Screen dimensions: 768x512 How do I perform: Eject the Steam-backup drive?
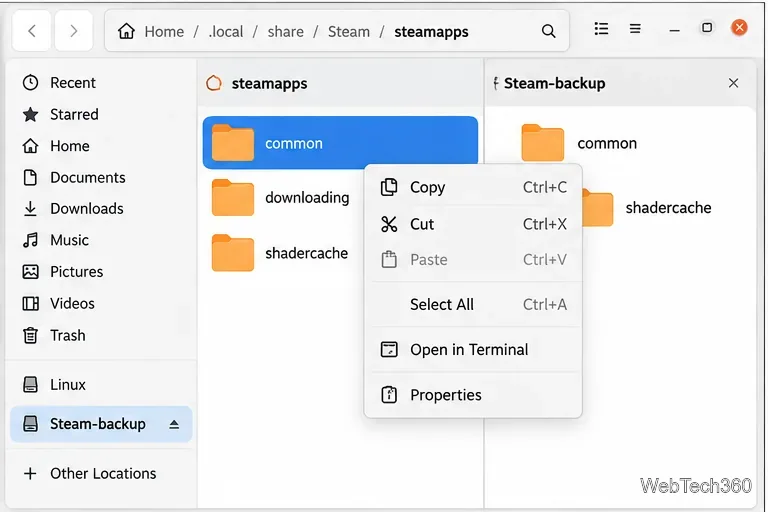(x=174, y=424)
